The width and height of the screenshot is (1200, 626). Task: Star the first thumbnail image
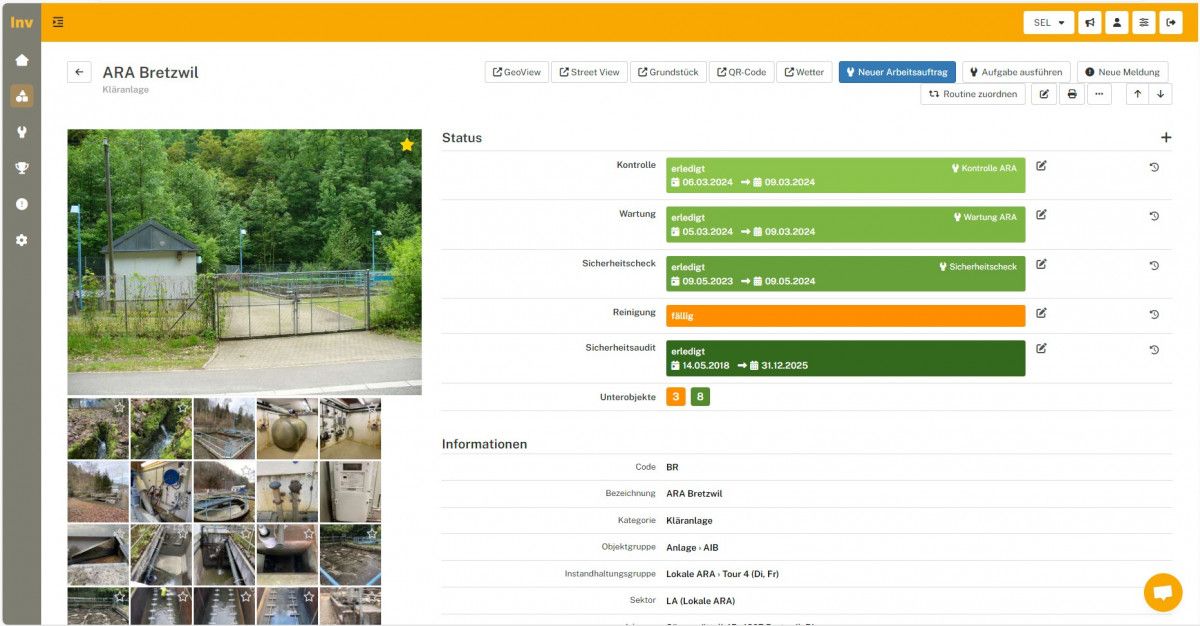tap(119, 408)
